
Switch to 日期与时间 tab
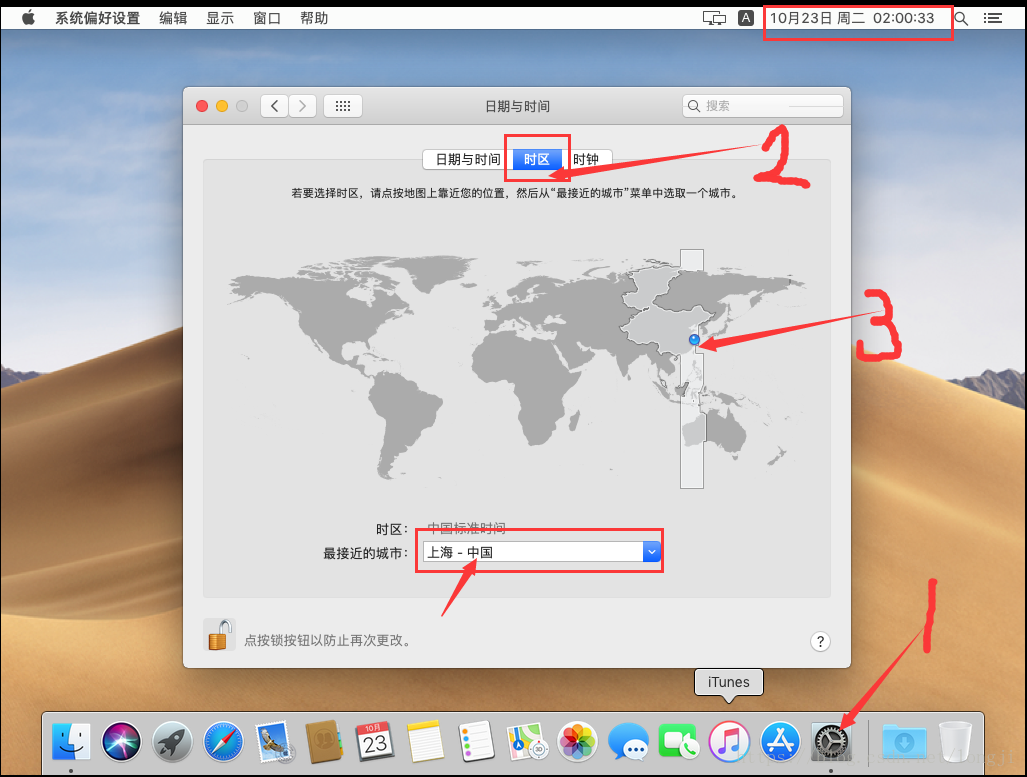click(x=468, y=159)
